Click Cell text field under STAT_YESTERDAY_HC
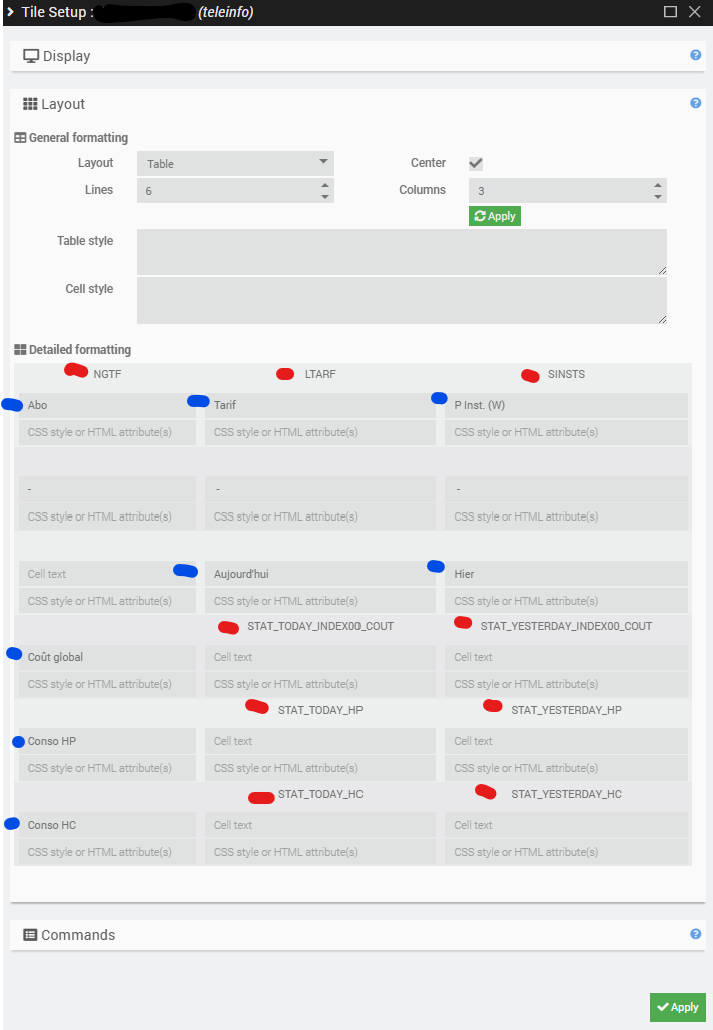 click(566, 825)
